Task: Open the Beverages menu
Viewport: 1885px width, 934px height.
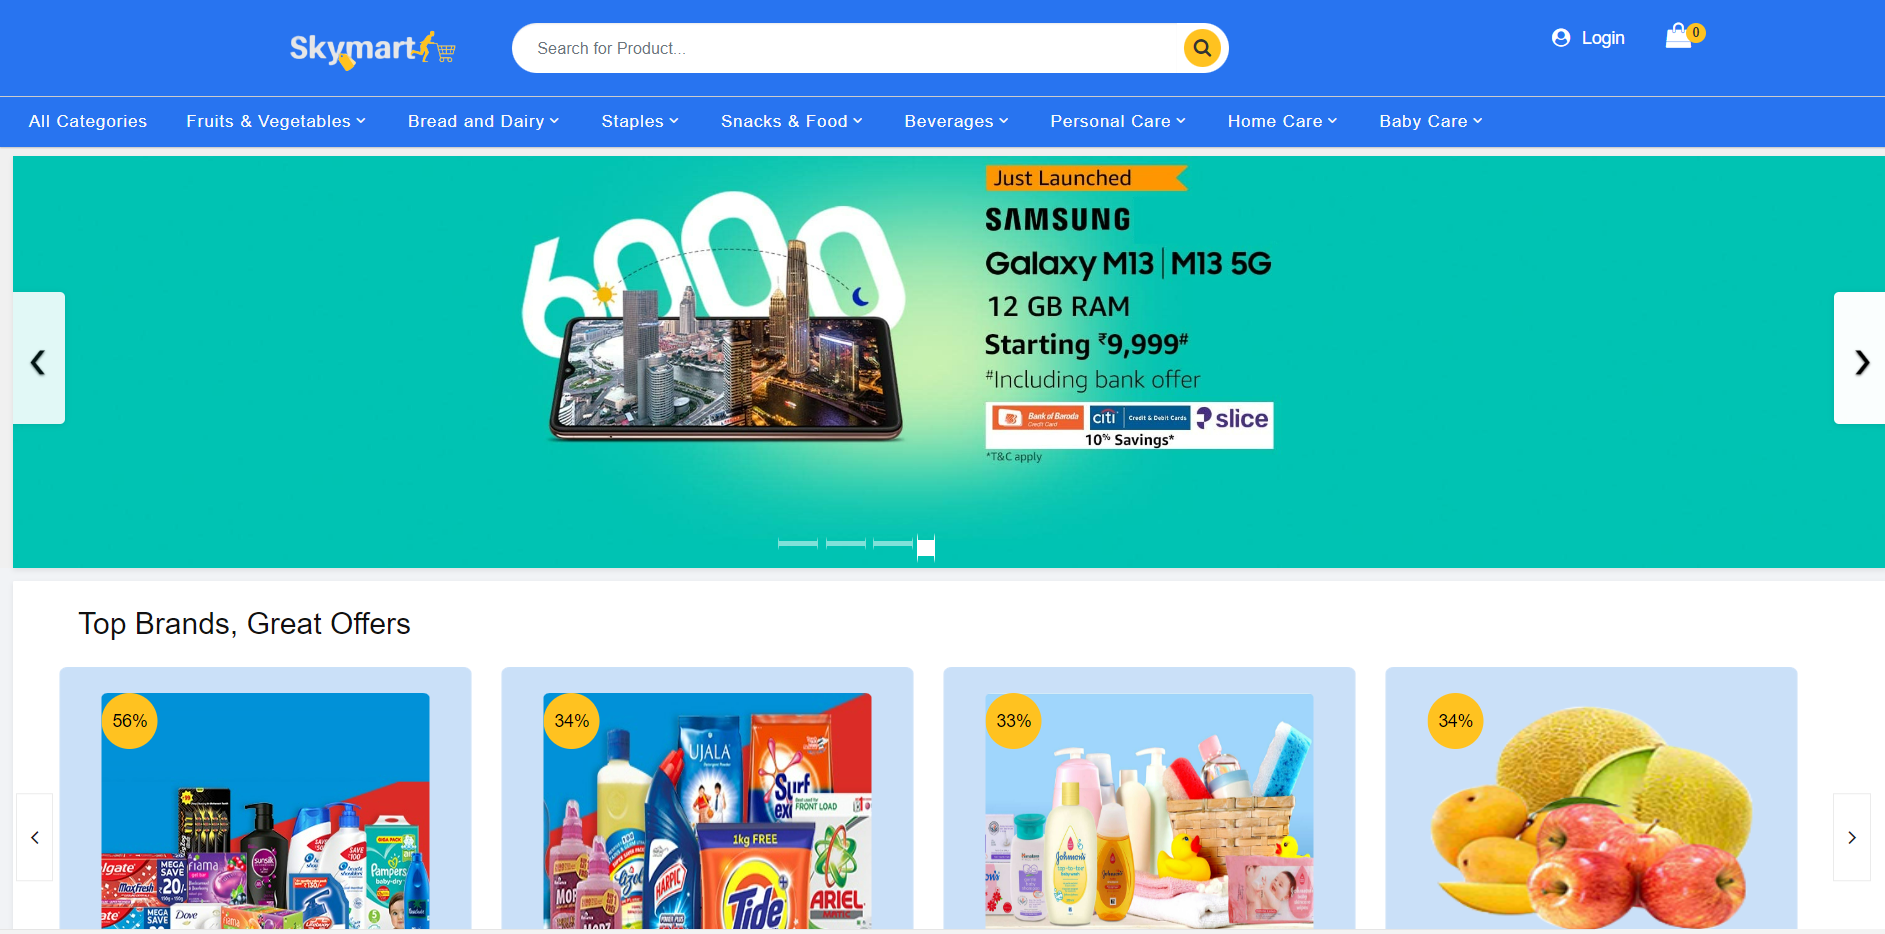Action: [957, 121]
